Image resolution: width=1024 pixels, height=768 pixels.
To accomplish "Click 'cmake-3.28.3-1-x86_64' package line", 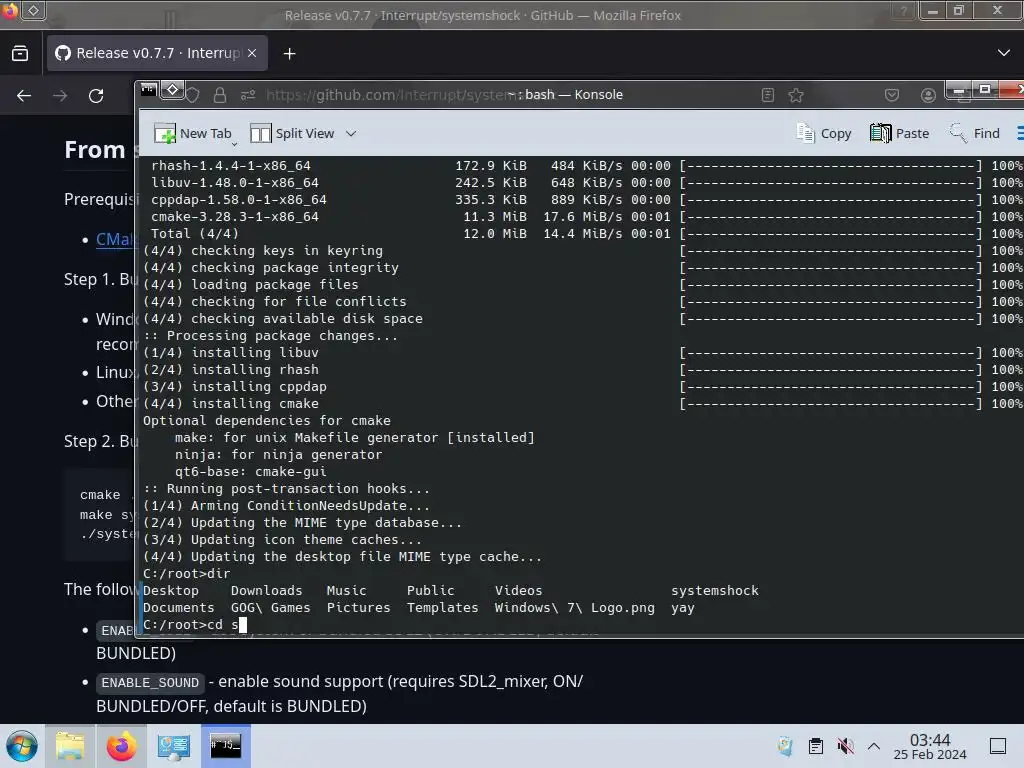I will 234,217.
